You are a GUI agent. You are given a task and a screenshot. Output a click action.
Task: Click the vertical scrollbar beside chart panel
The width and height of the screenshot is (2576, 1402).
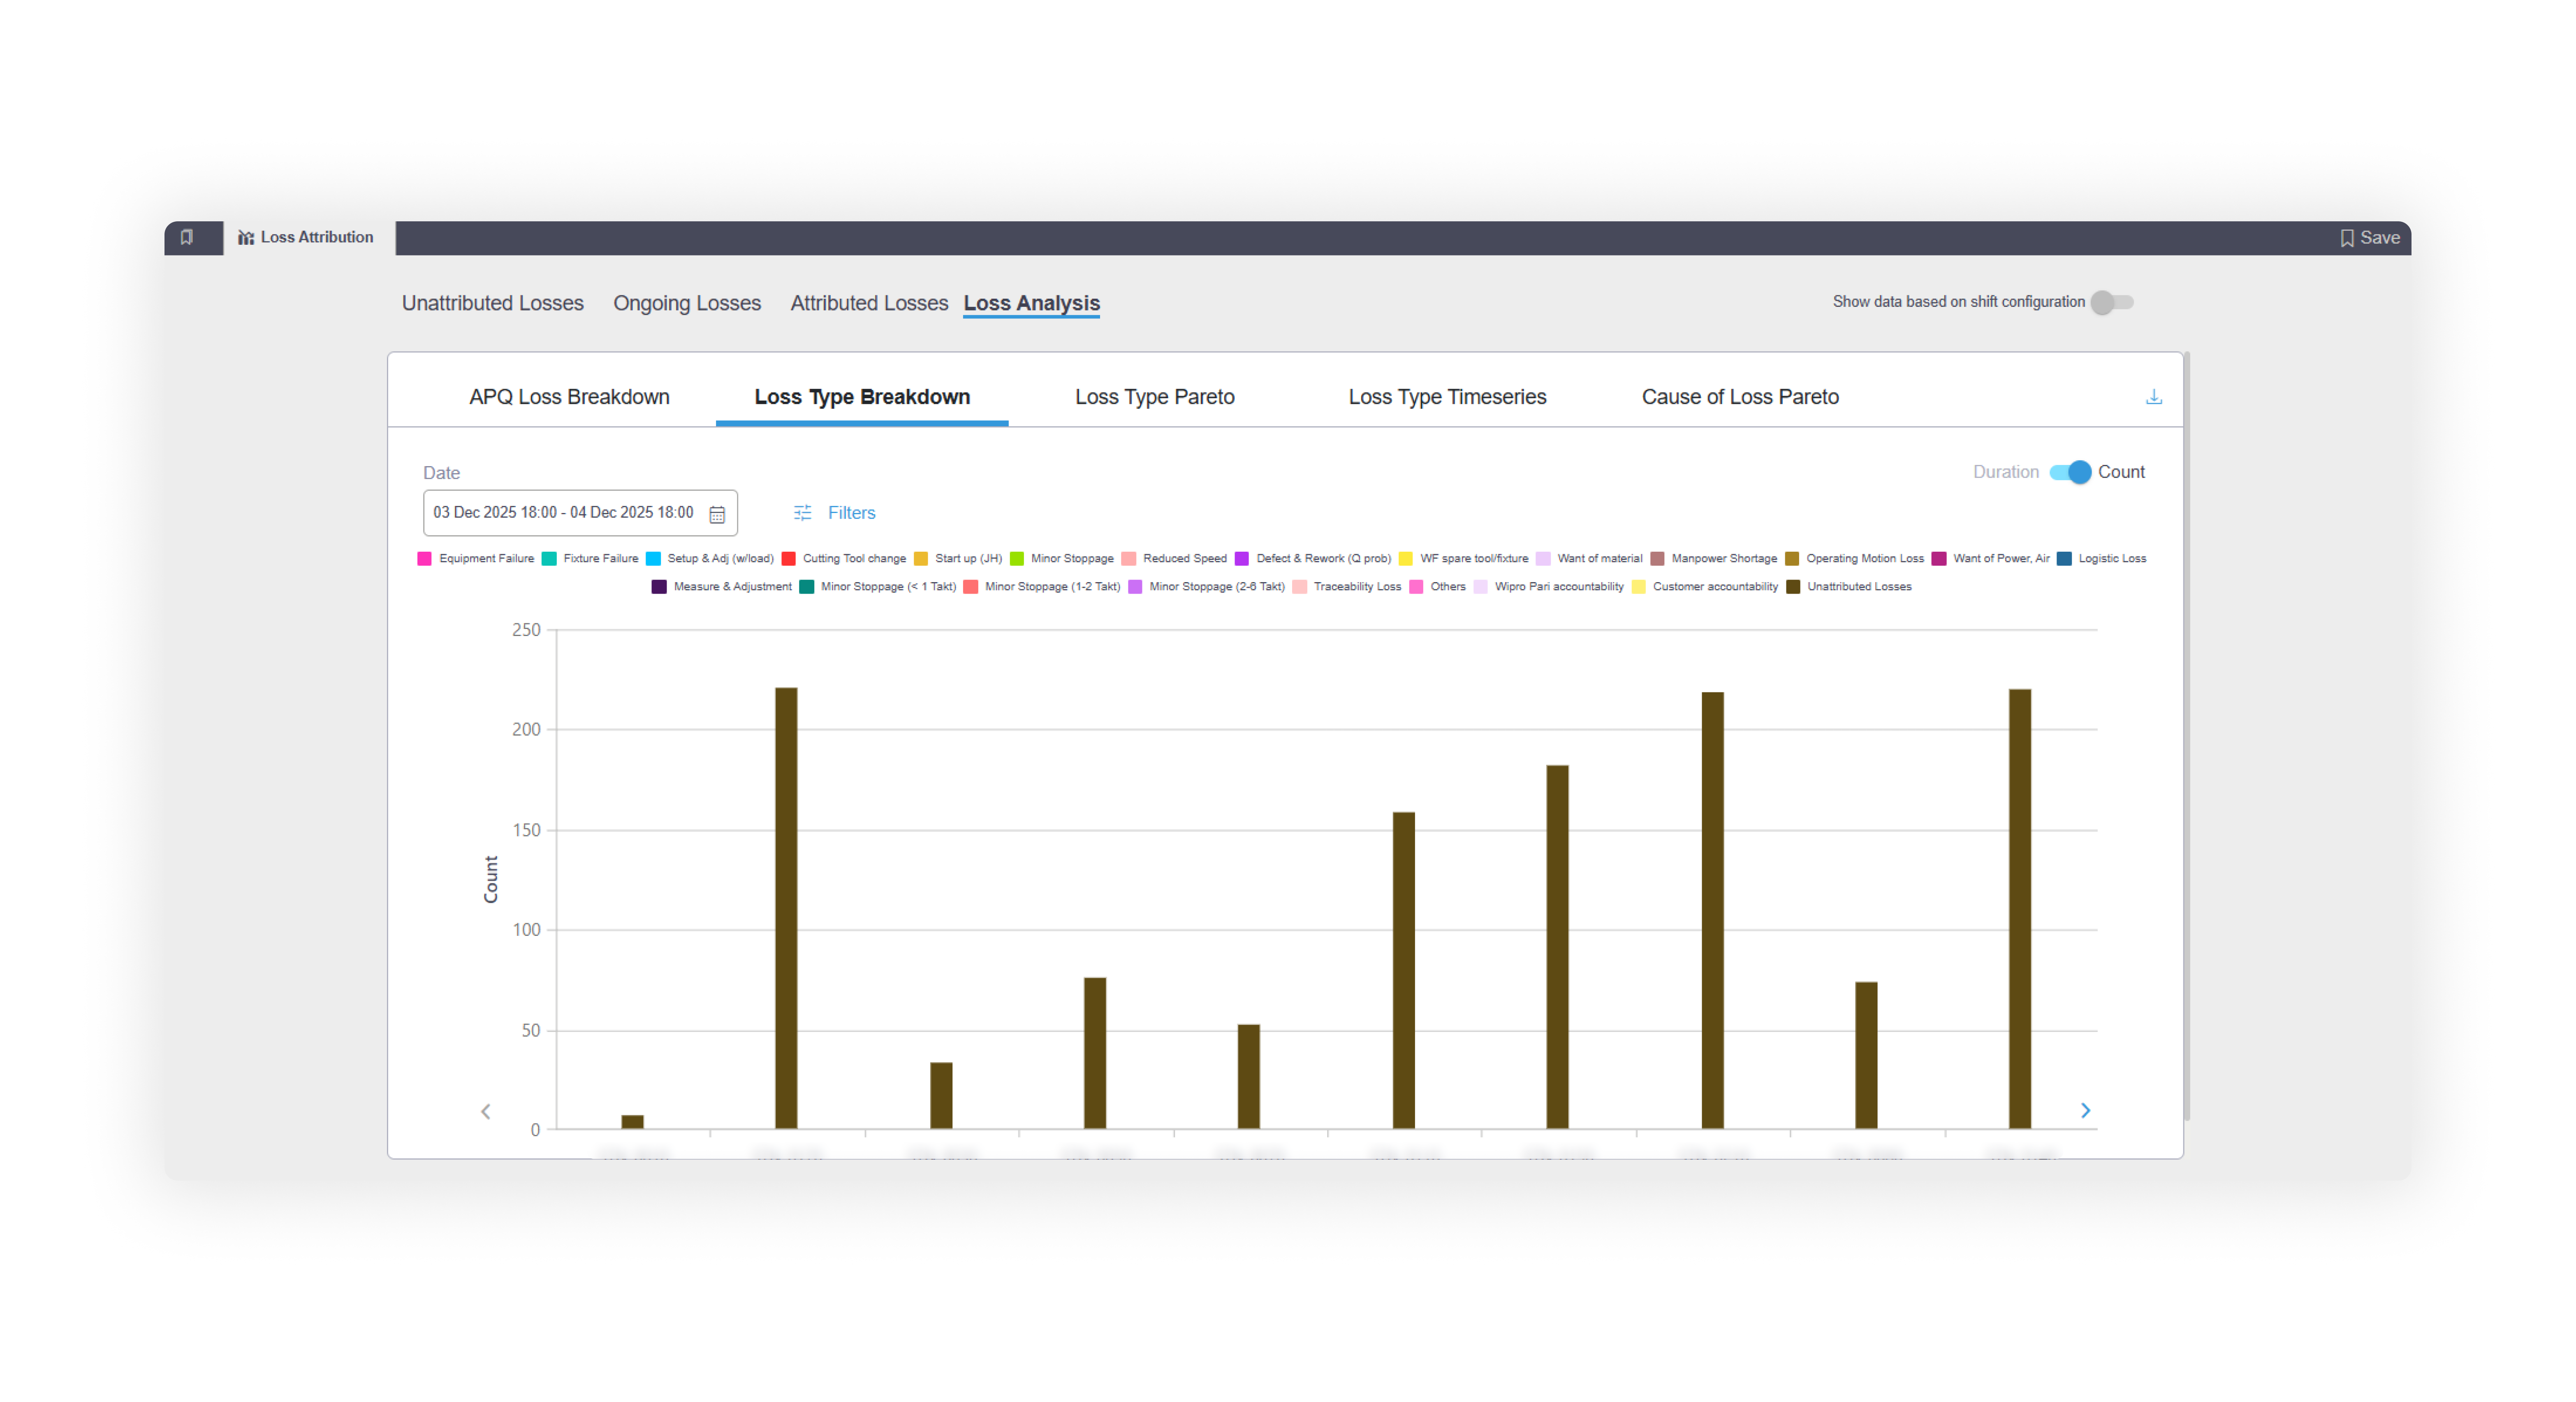[2187, 735]
